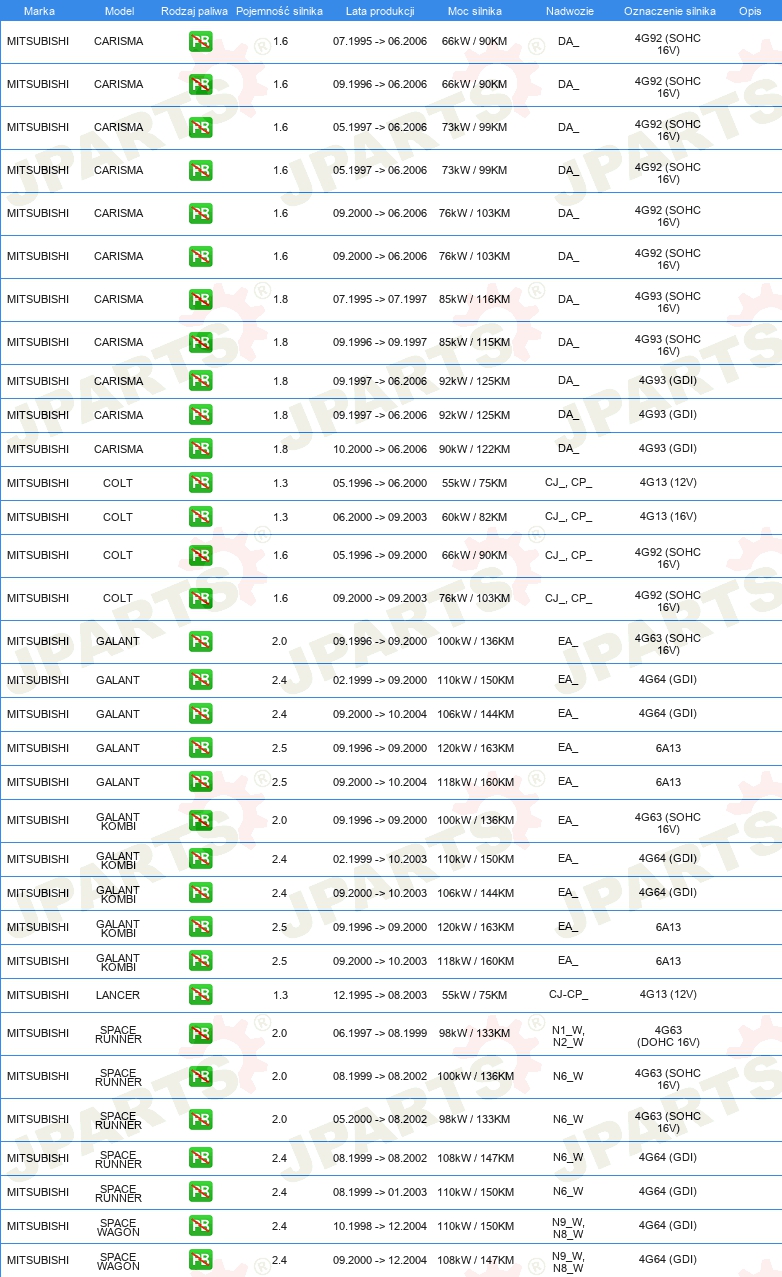Click fuel icon in Galant 2.0 100kW/136KM row
This screenshot has height=1277, width=782.
tap(200, 642)
